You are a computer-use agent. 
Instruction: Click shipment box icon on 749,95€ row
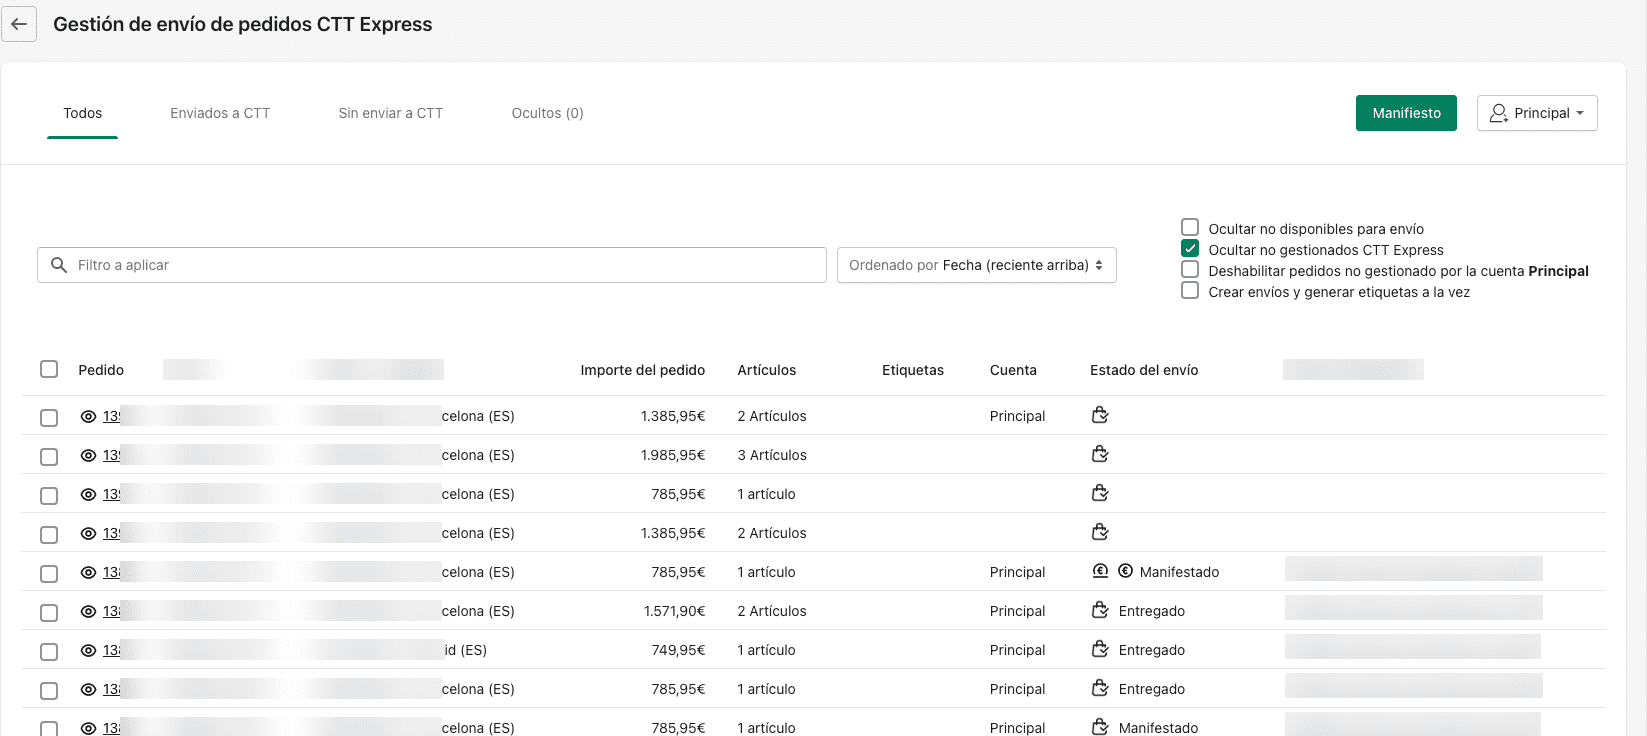(1100, 649)
